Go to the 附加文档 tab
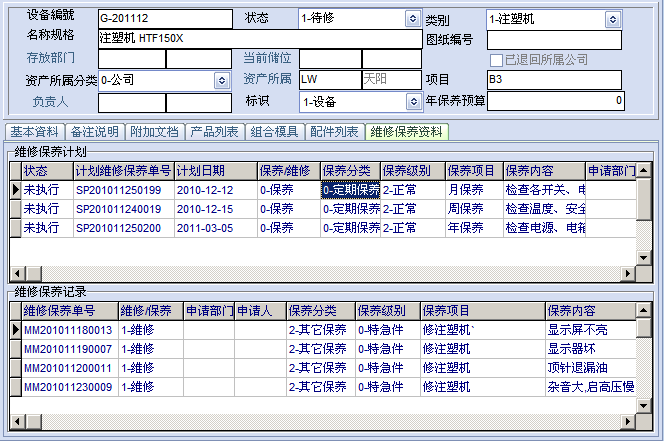Image resolution: width=664 pixels, height=441 pixels. [x=154, y=132]
